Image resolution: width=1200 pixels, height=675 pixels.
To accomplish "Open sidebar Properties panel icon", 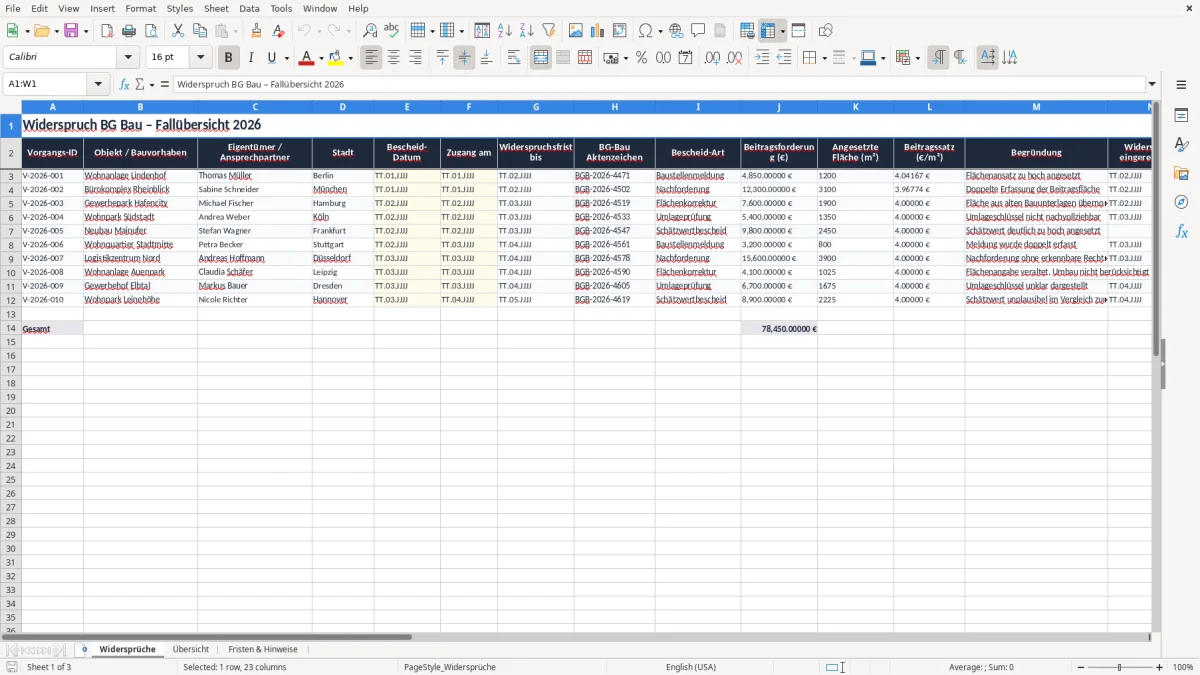I will (x=1181, y=115).
